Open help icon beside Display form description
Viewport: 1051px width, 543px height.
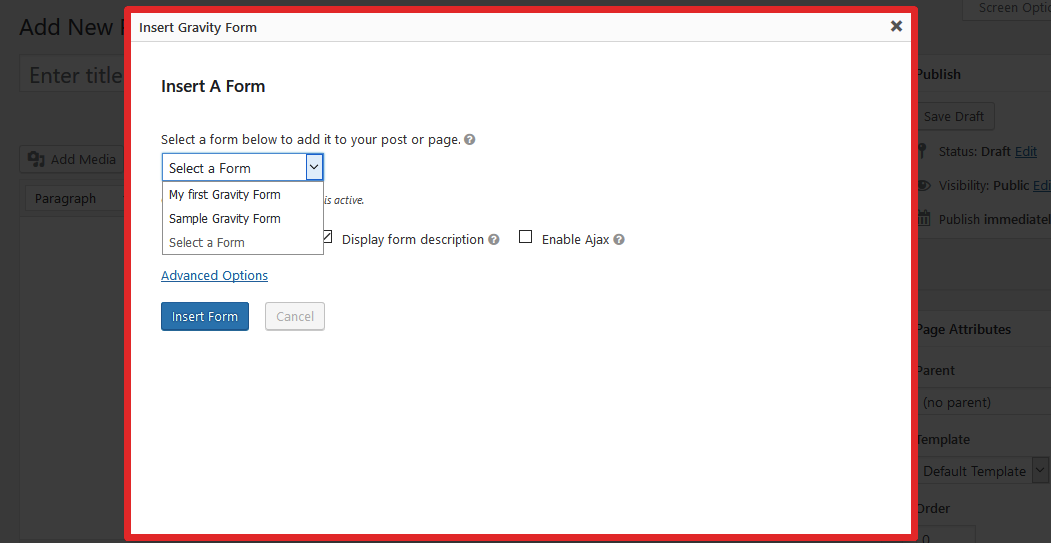pyautogui.click(x=494, y=239)
